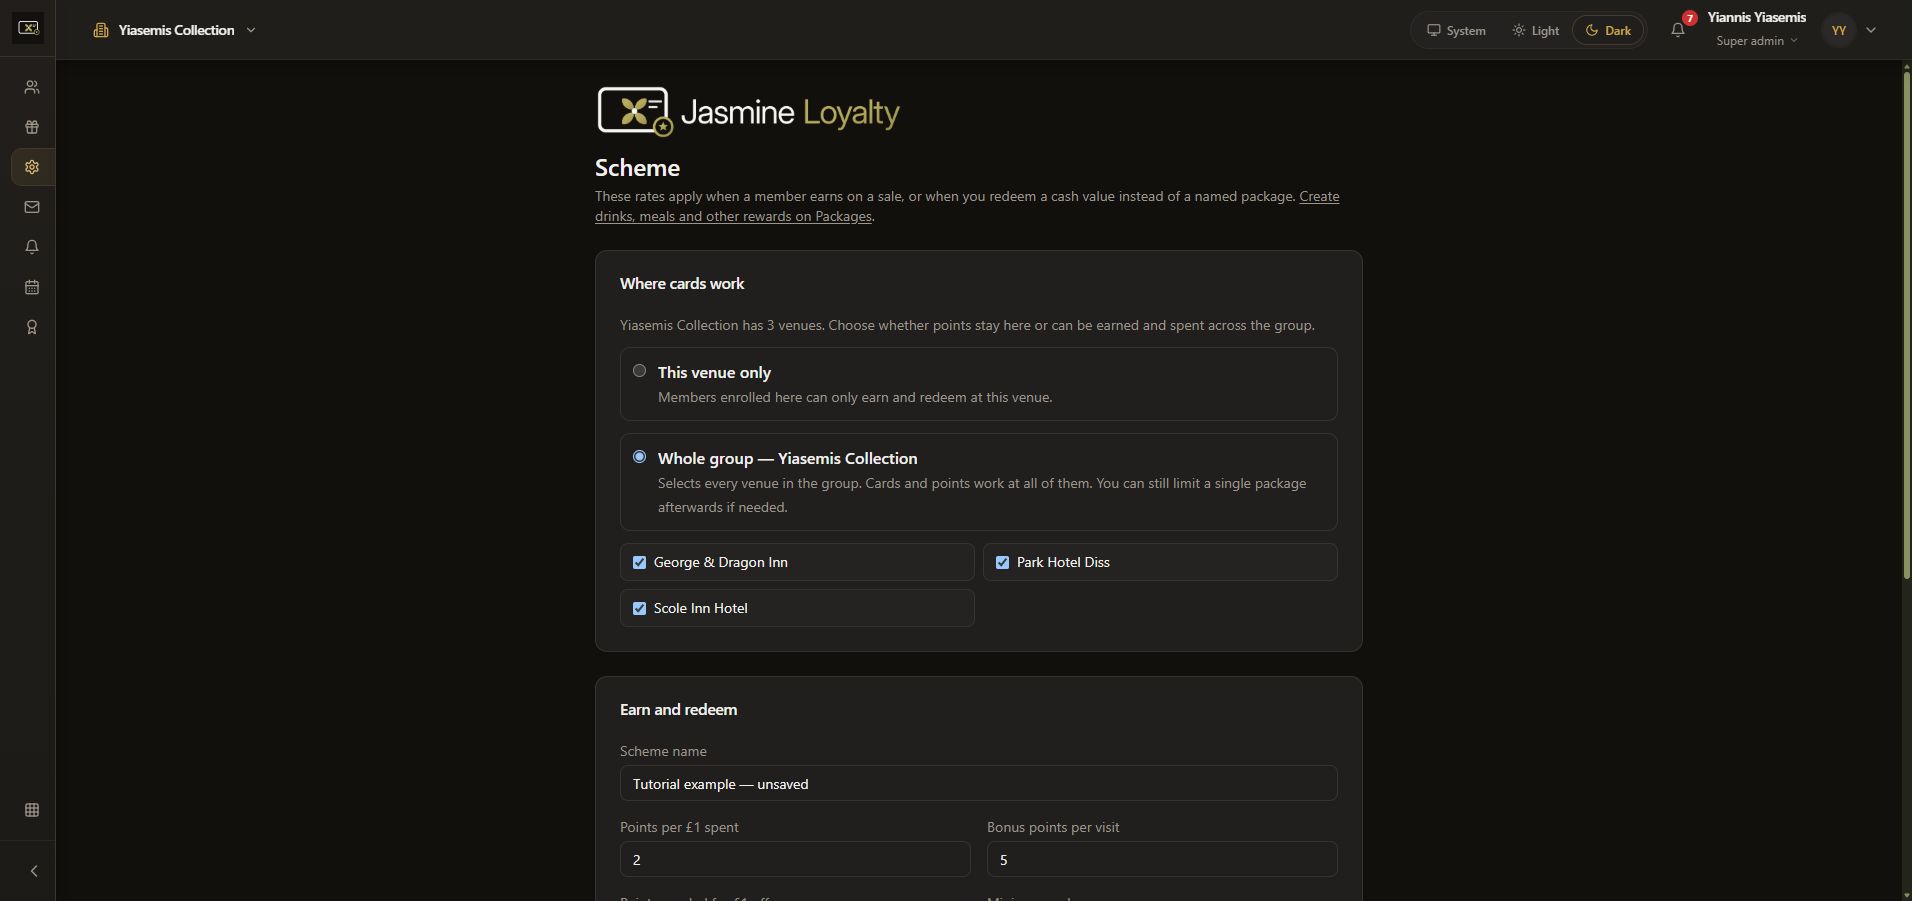Open the gift packages icon in sidebar
1912x901 pixels.
[x=32, y=127]
